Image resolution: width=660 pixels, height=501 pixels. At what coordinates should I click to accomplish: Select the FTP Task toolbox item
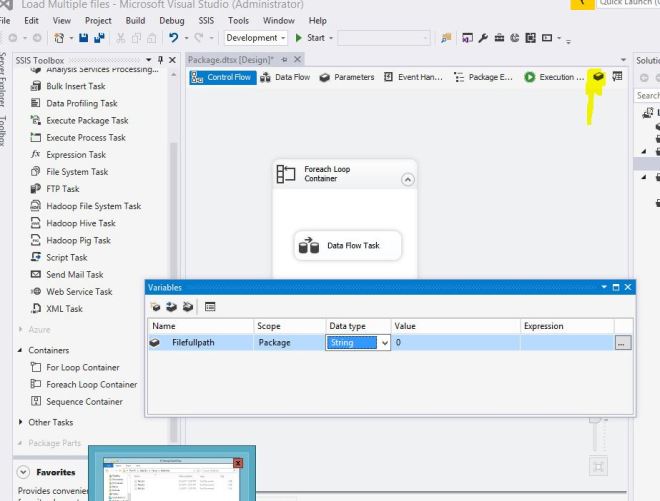(62, 189)
